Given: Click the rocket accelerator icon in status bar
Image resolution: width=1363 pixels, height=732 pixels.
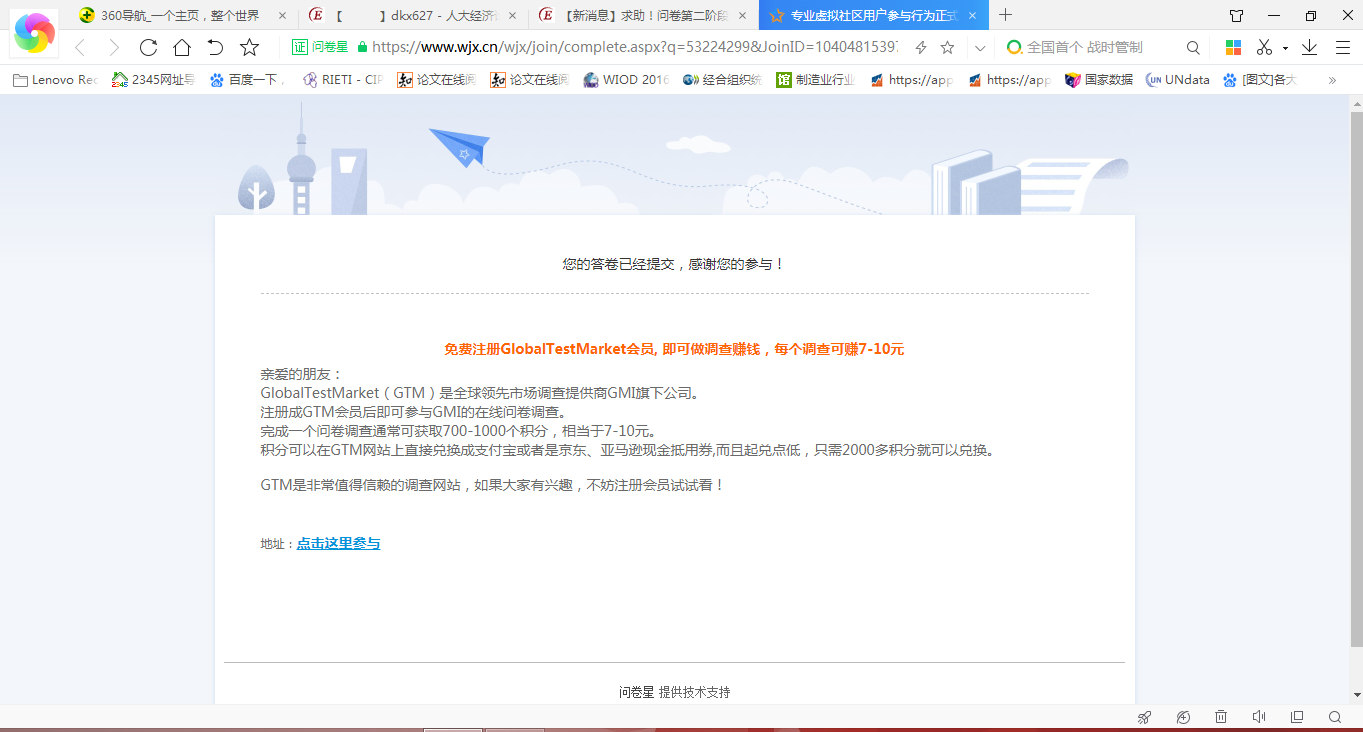Looking at the screenshot, I should click(x=1145, y=717).
